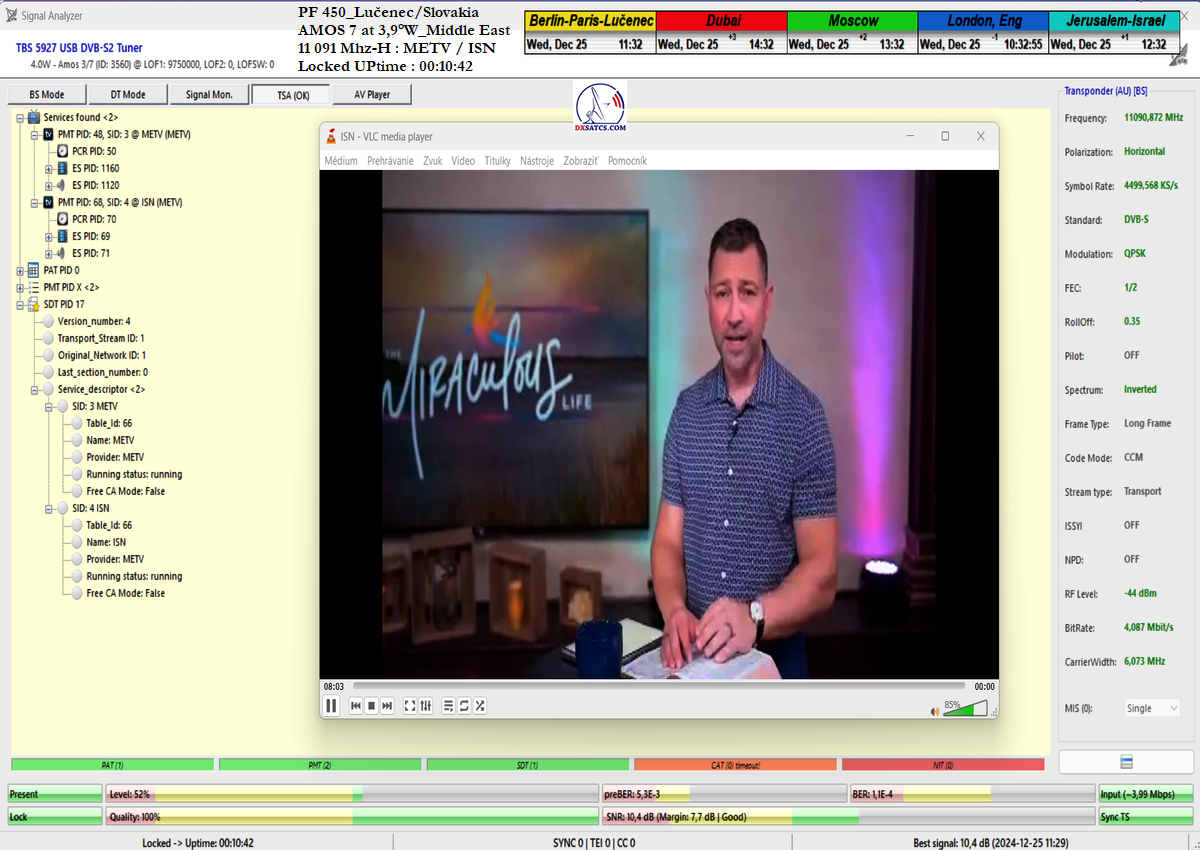Expand the ES PID: 1160 entry
The height and width of the screenshot is (850, 1200).
click(x=48, y=168)
